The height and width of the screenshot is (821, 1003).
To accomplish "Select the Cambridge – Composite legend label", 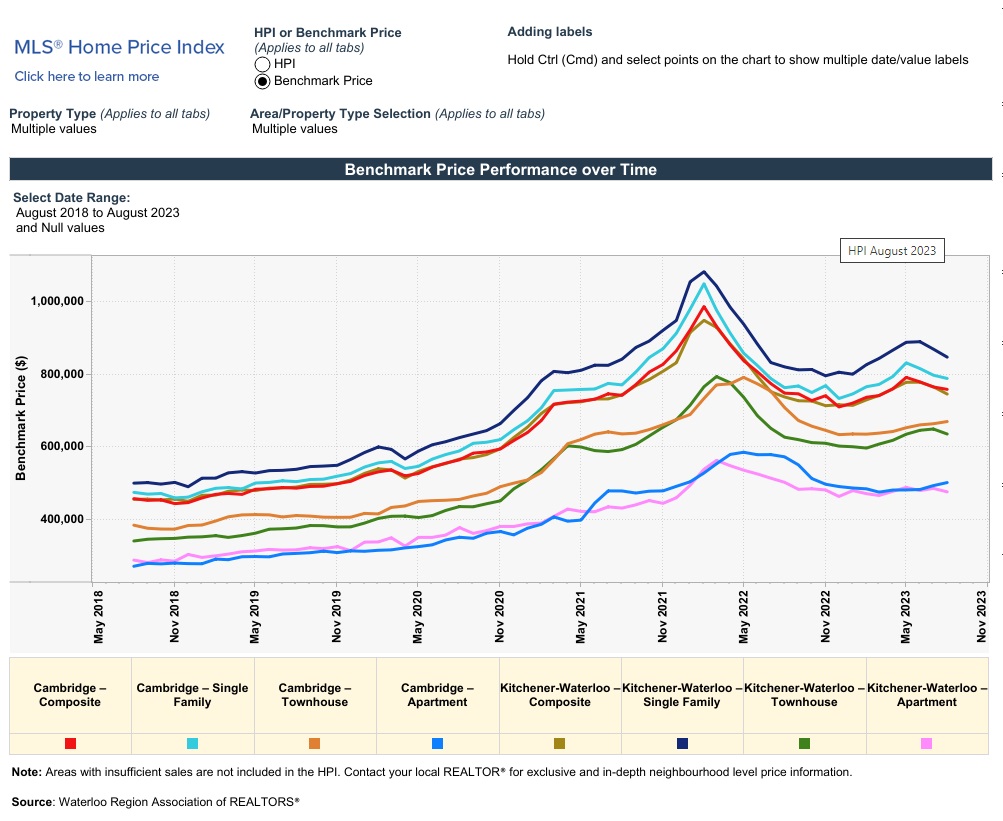I will click(x=70, y=695).
